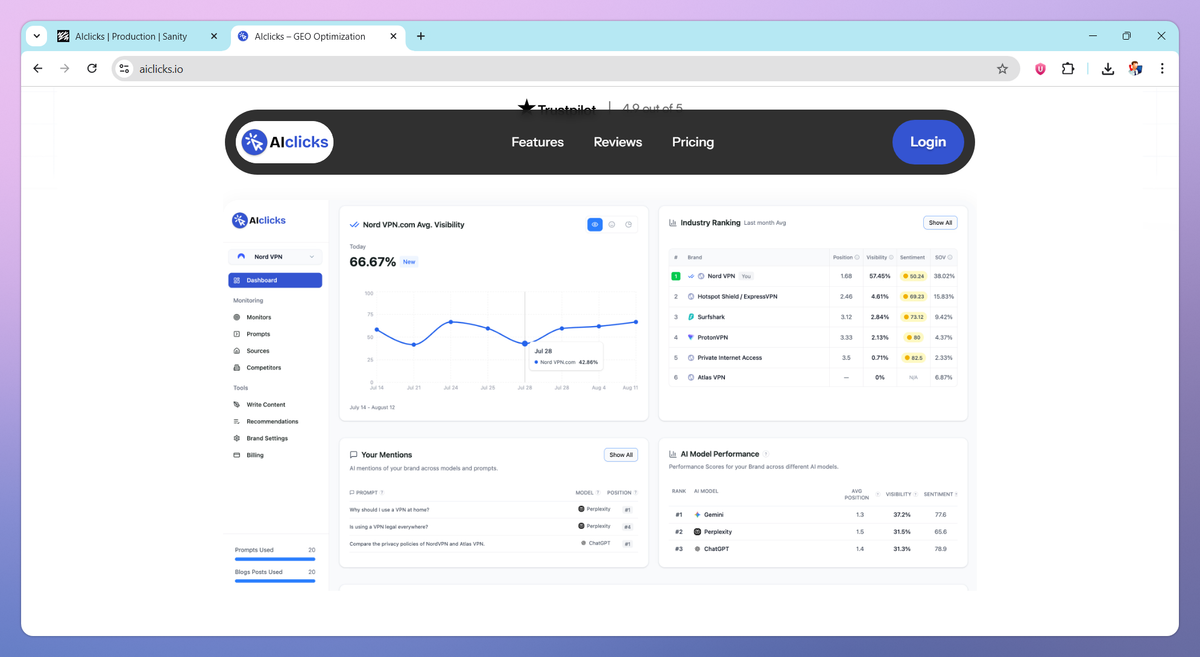Open the Brand Settings gear icon
Screen dimensions: 1200x657
pyautogui.click(x=237, y=438)
